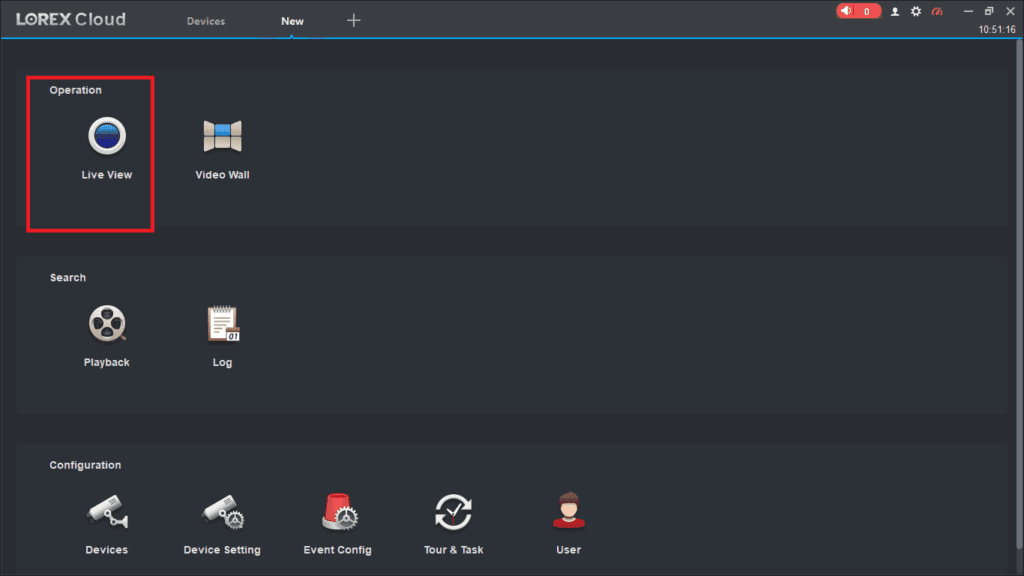Screen dimensions: 1024x576
Task: Open Playback film reel icon
Action: pyautogui.click(x=107, y=324)
